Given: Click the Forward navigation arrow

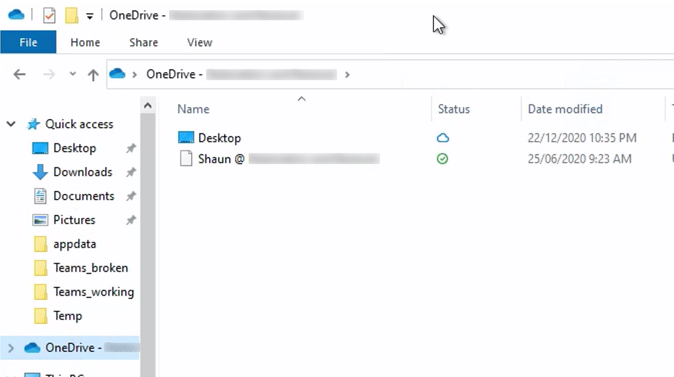Looking at the screenshot, I should coord(49,74).
